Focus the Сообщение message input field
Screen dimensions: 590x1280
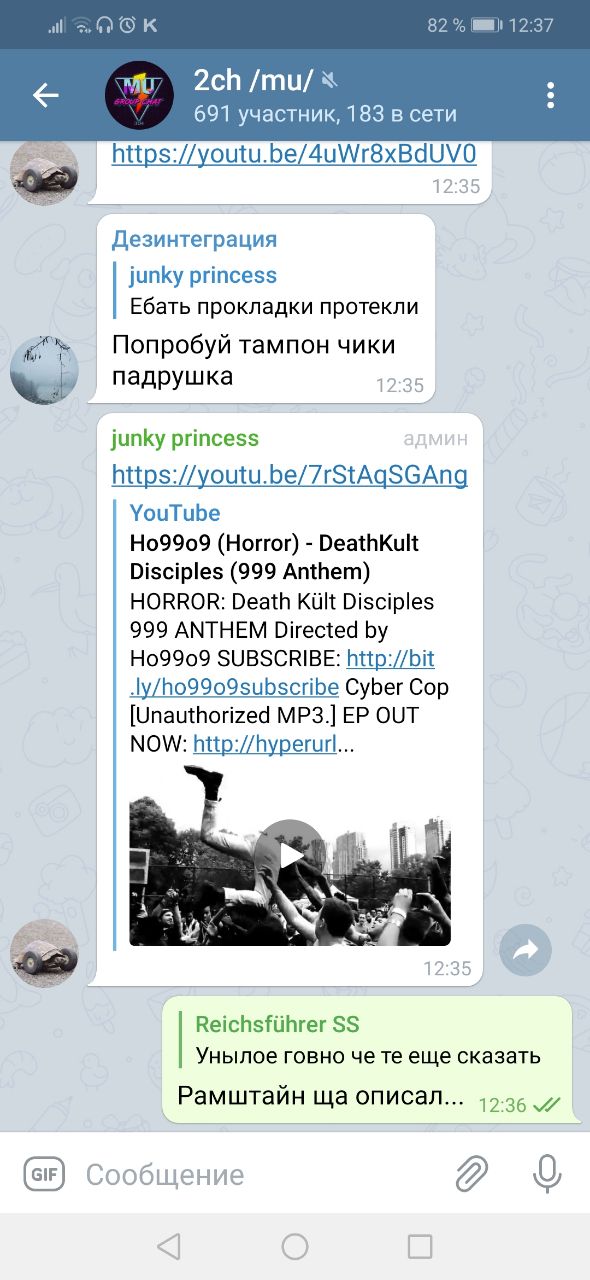[260, 1174]
